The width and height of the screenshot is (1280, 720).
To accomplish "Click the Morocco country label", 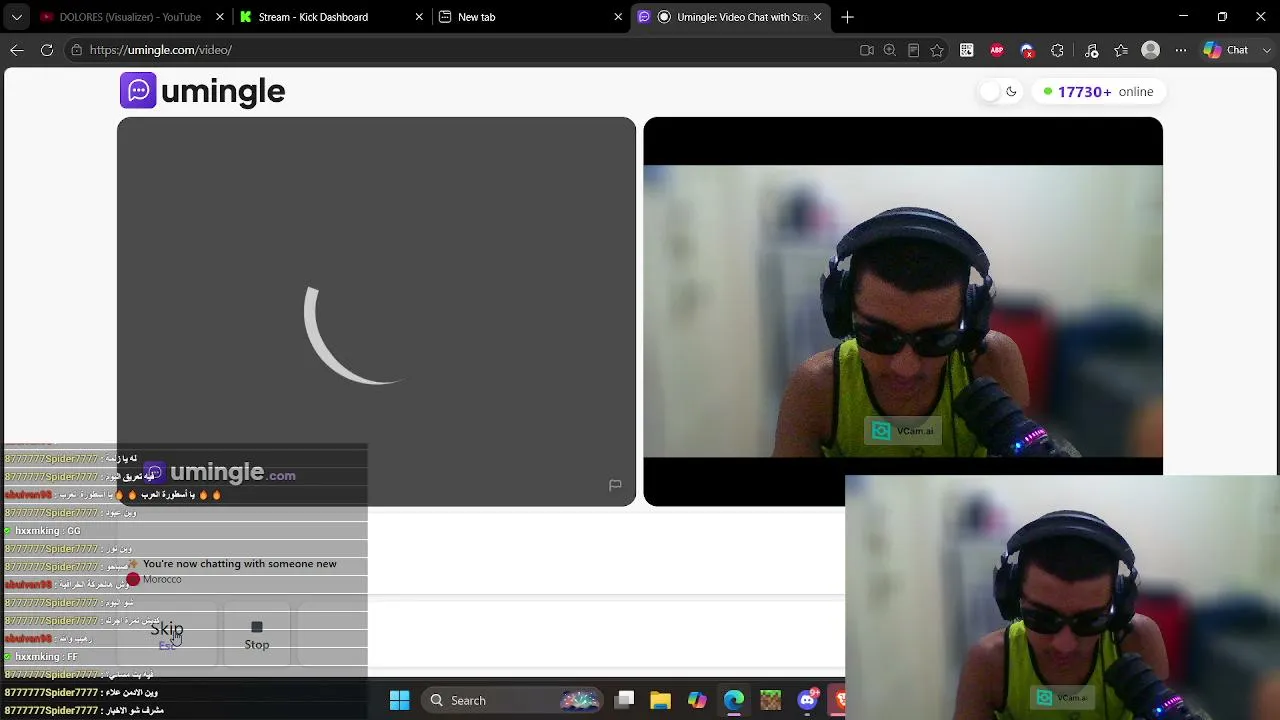I will tap(162, 580).
